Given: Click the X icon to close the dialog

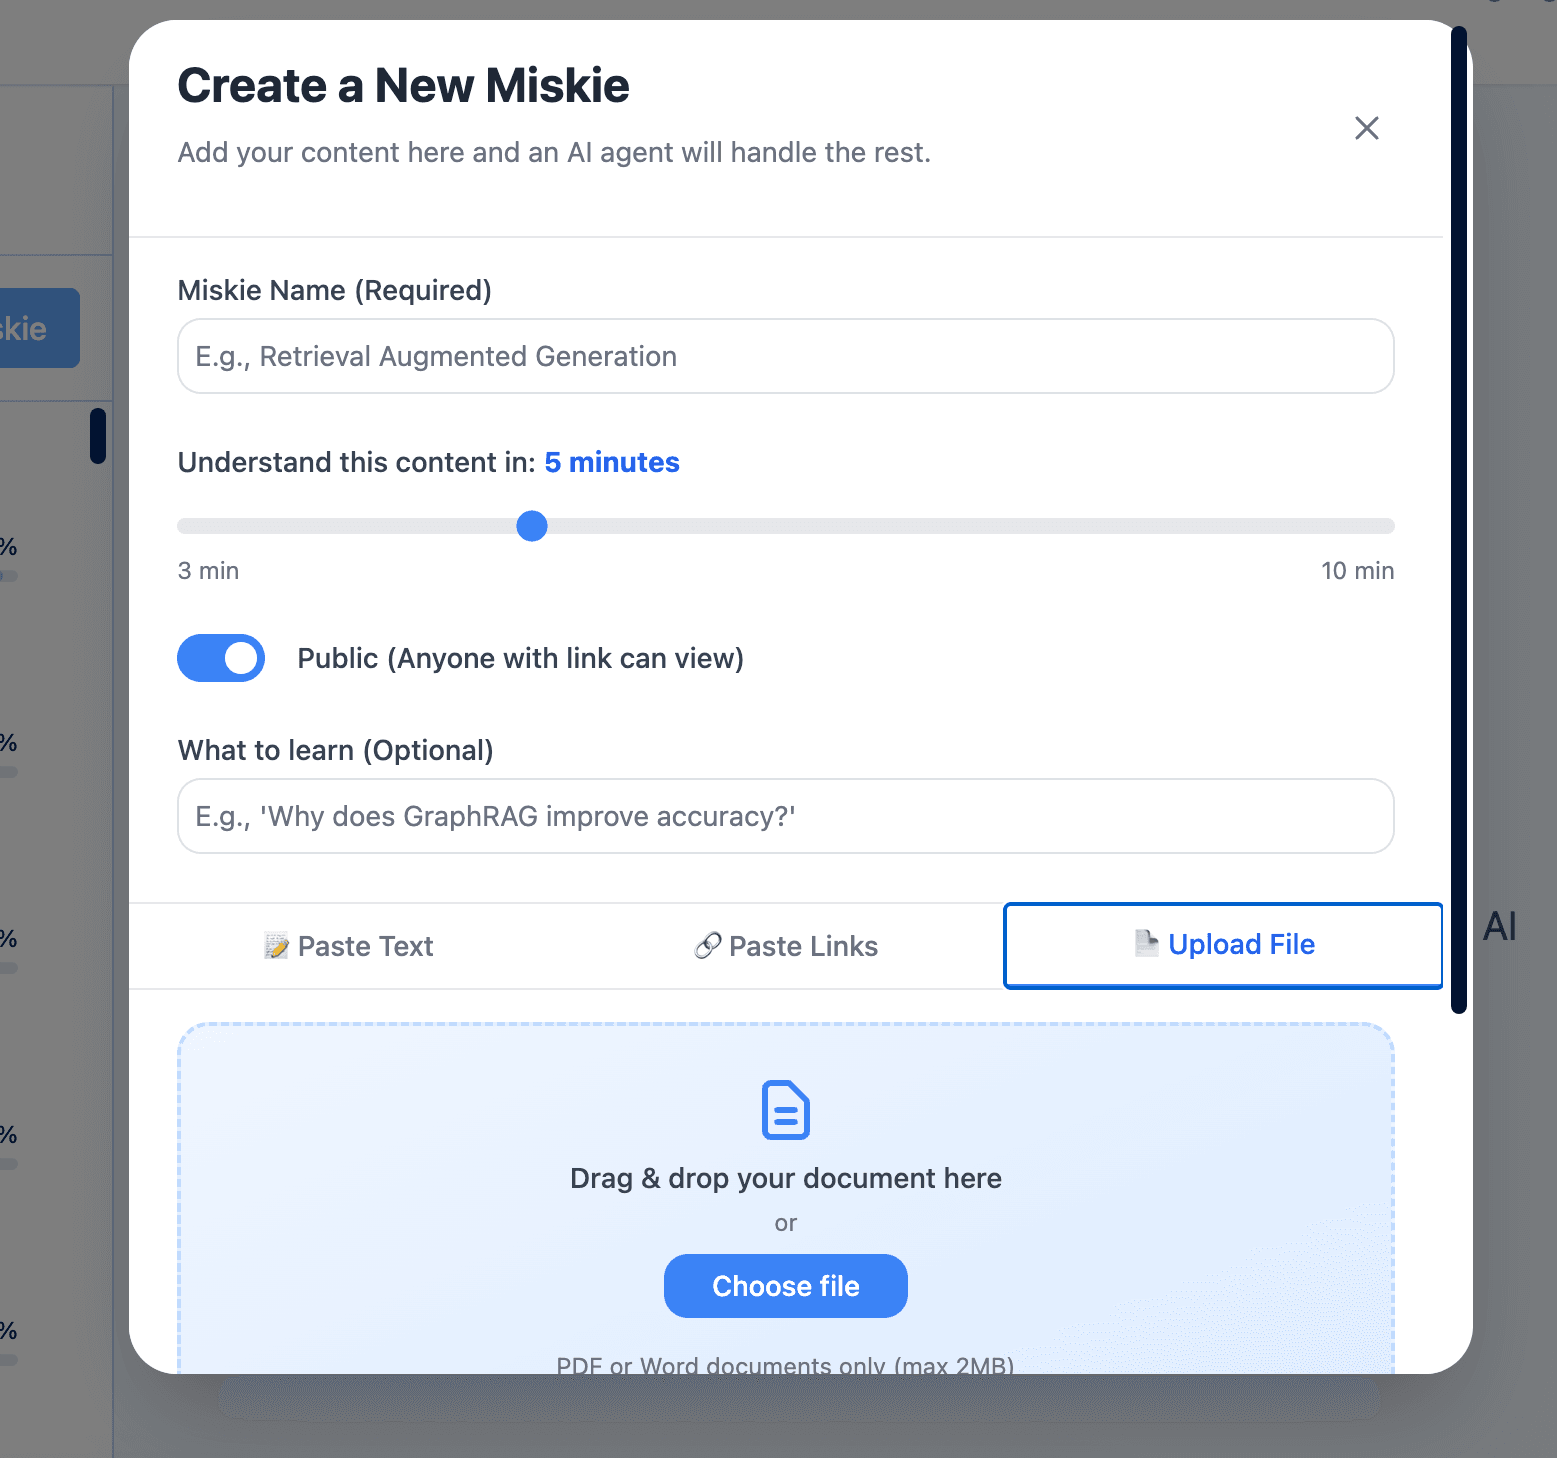Looking at the screenshot, I should (x=1366, y=128).
